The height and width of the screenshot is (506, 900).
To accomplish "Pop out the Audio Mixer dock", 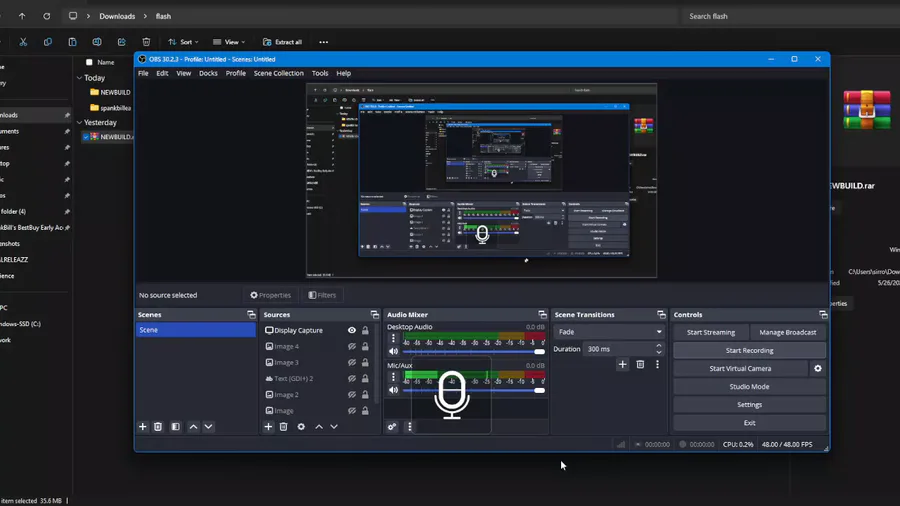I will [x=542, y=314].
